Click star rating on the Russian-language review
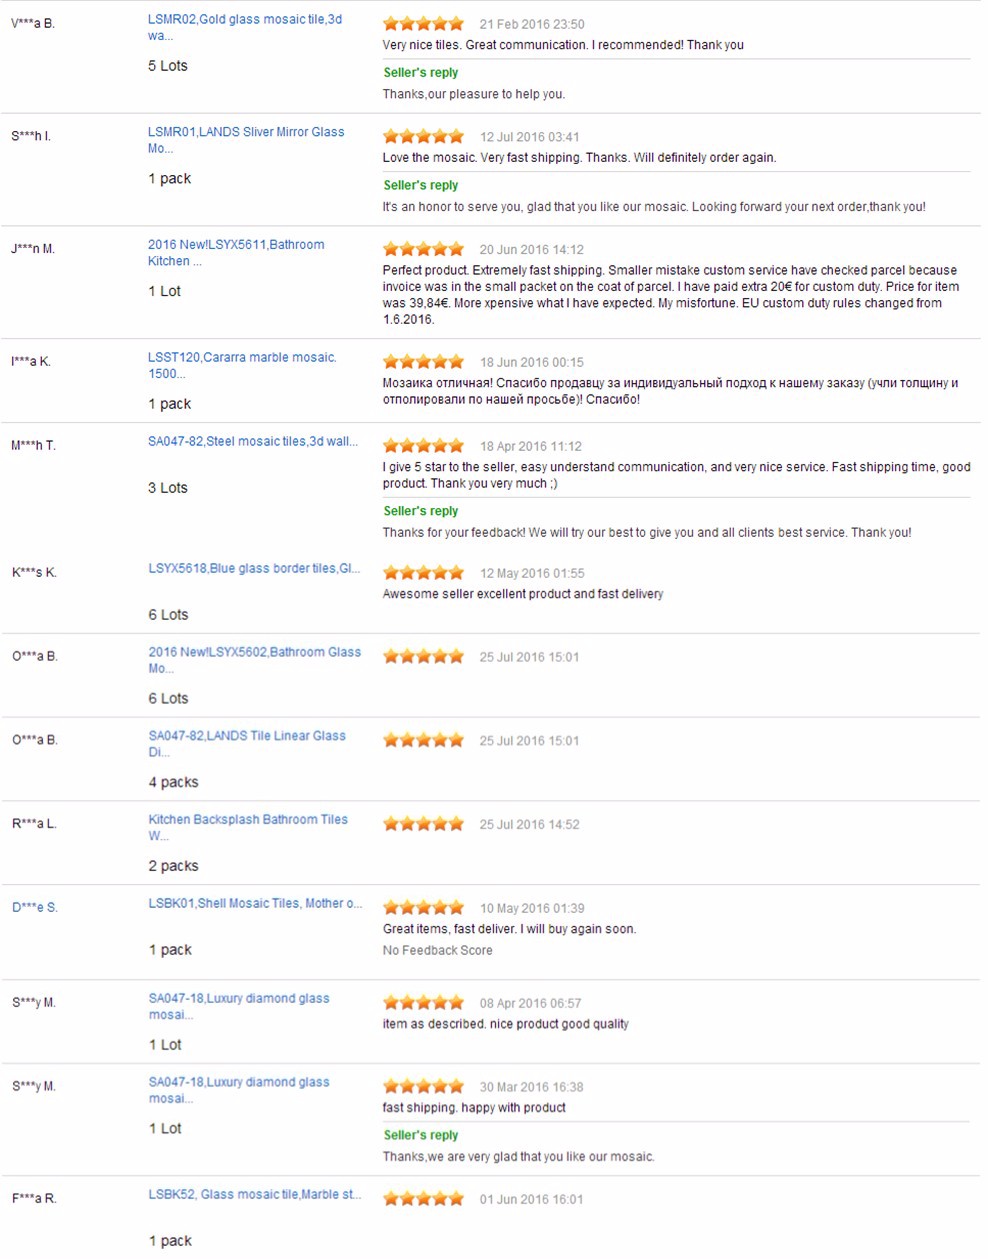This screenshot has width=988, height=1259. 423,362
